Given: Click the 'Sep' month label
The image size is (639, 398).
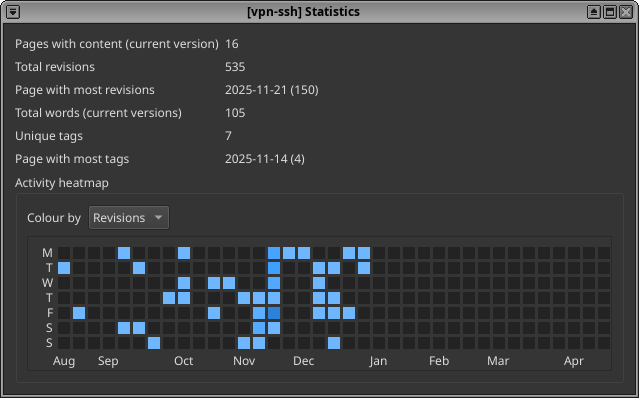Looking at the screenshot, I should (x=108, y=361).
